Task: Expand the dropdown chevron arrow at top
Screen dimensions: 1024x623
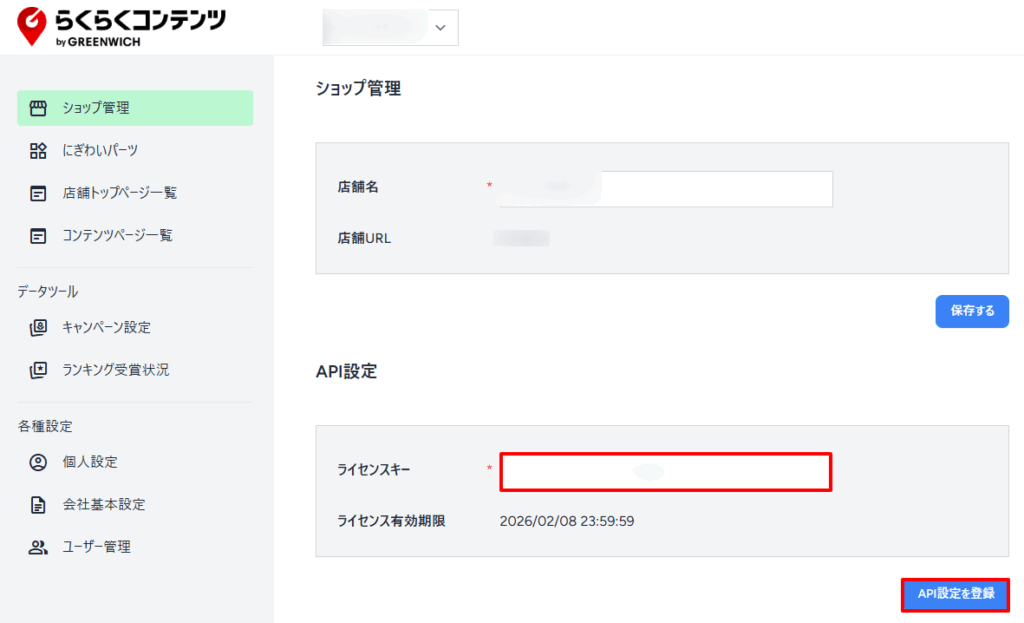Action: (x=441, y=27)
